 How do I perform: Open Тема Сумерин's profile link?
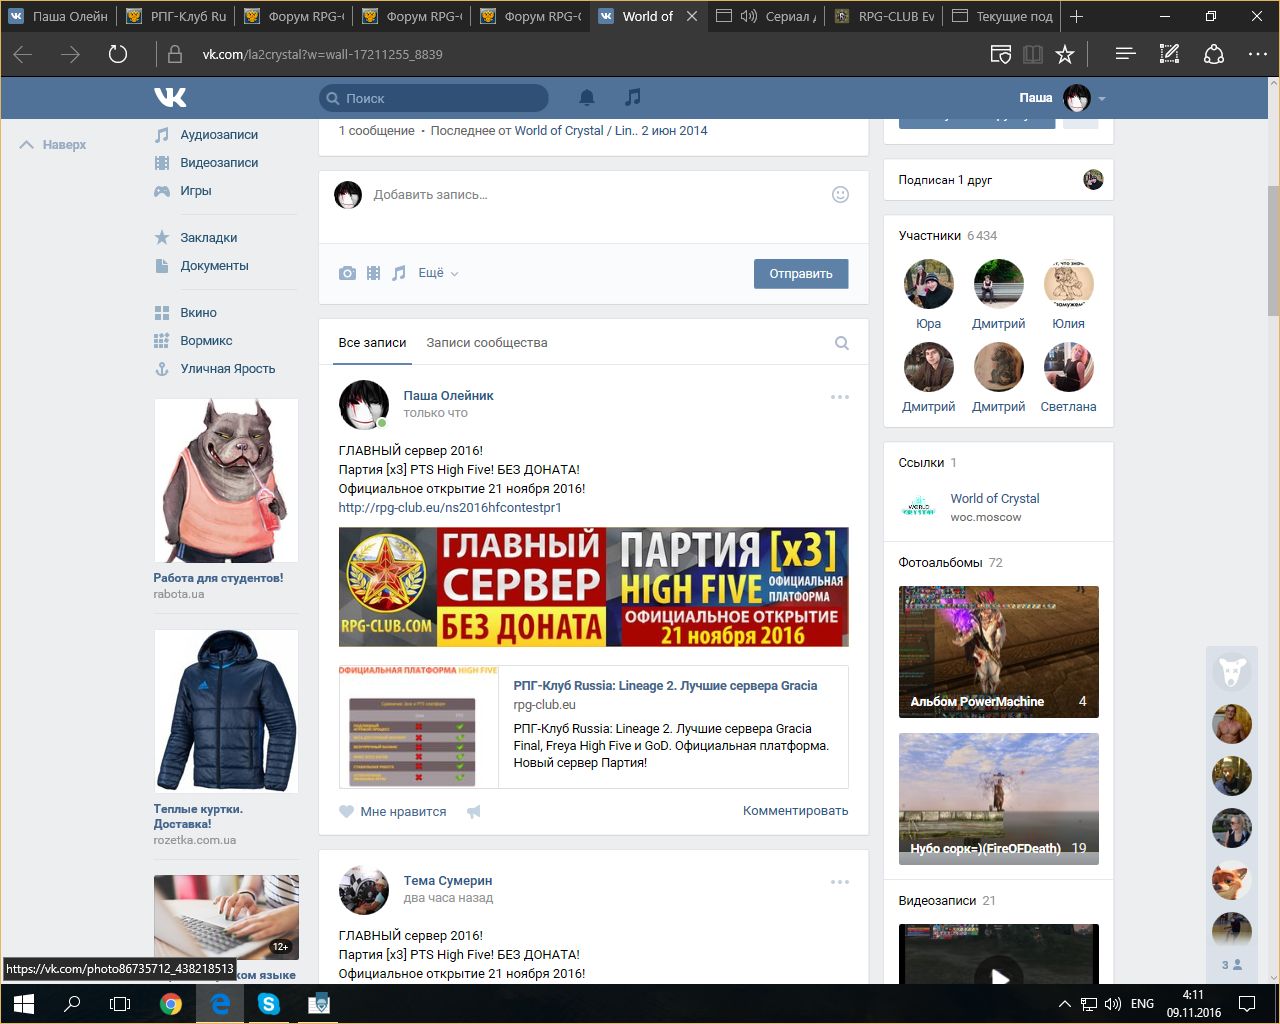[448, 881]
